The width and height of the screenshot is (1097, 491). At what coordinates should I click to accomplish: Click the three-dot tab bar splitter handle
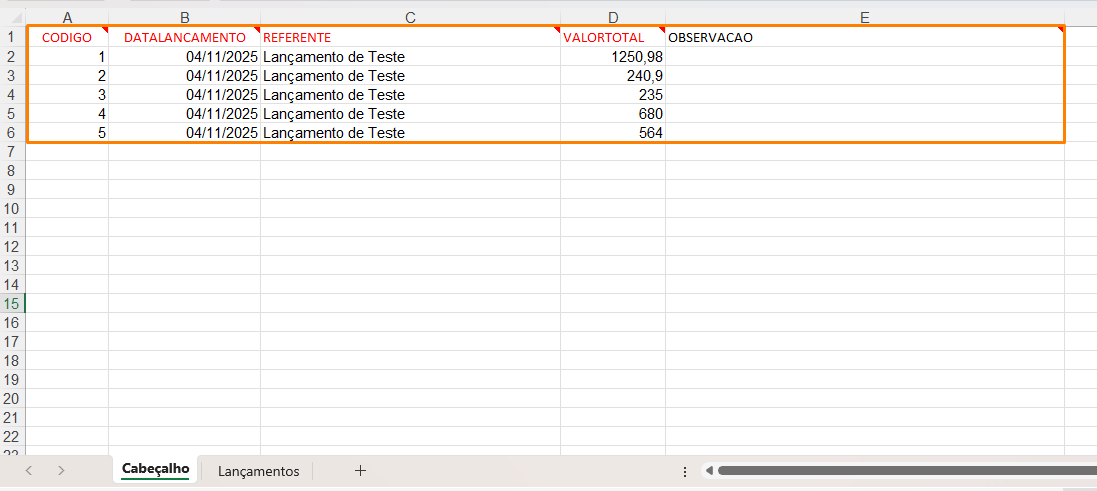click(x=684, y=471)
